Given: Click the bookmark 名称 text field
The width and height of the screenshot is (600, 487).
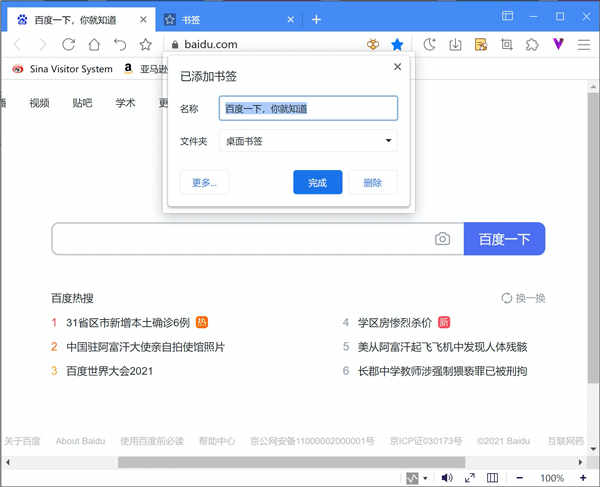Looking at the screenshot, I should [x=308, y=108].
